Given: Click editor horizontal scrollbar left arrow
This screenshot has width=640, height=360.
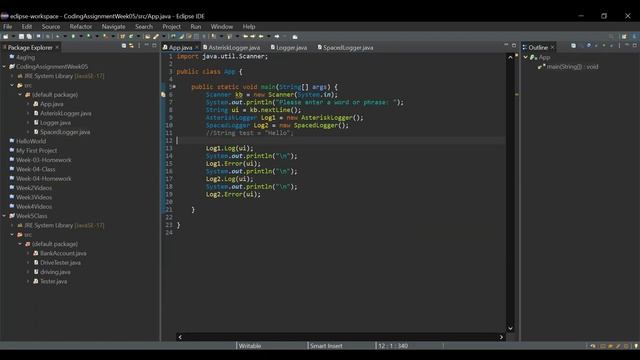Looking at the screenshot, I should click(180, 337).
